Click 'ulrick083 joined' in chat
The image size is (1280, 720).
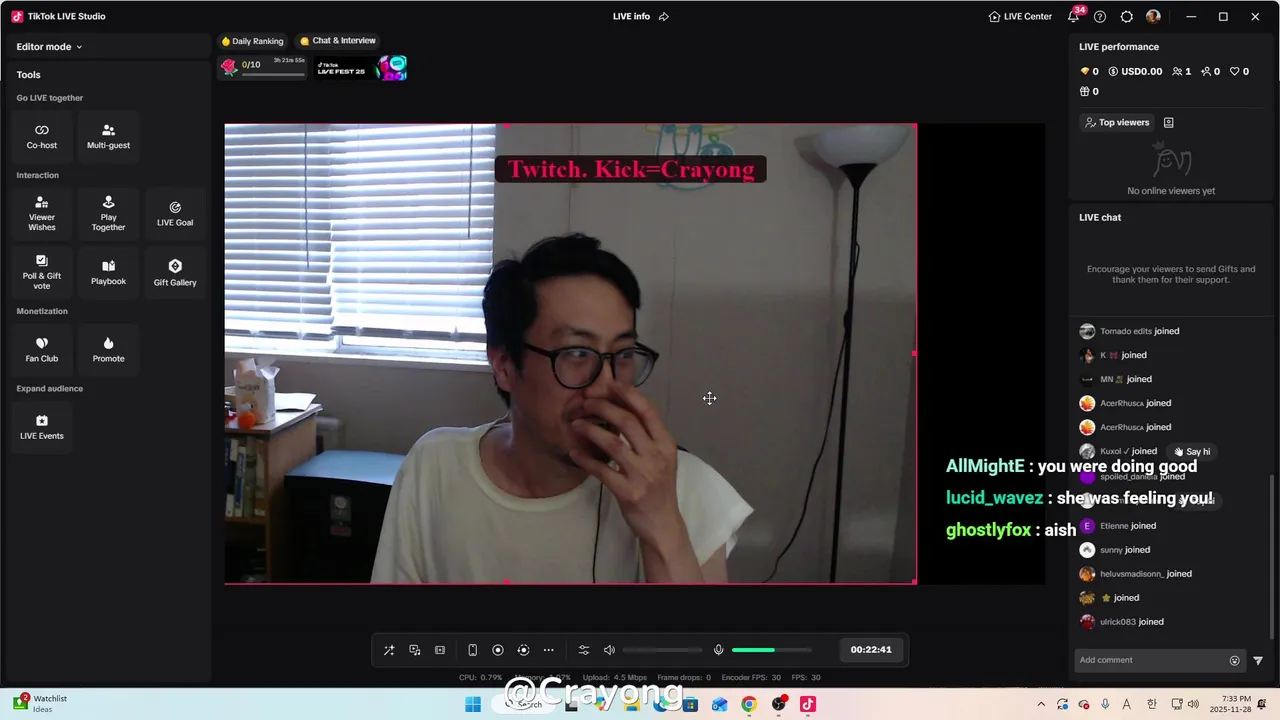tap(1131, 622)
